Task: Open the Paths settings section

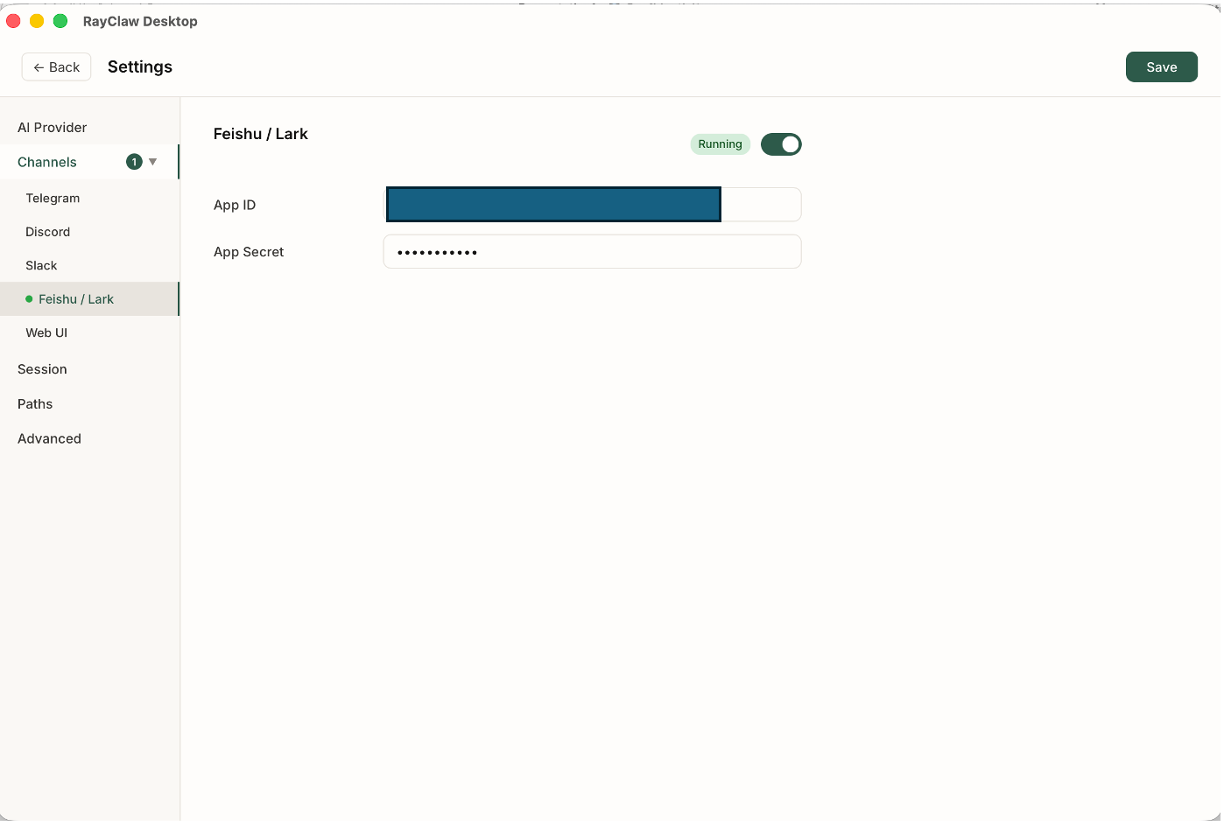Action: tap(34, 404)
